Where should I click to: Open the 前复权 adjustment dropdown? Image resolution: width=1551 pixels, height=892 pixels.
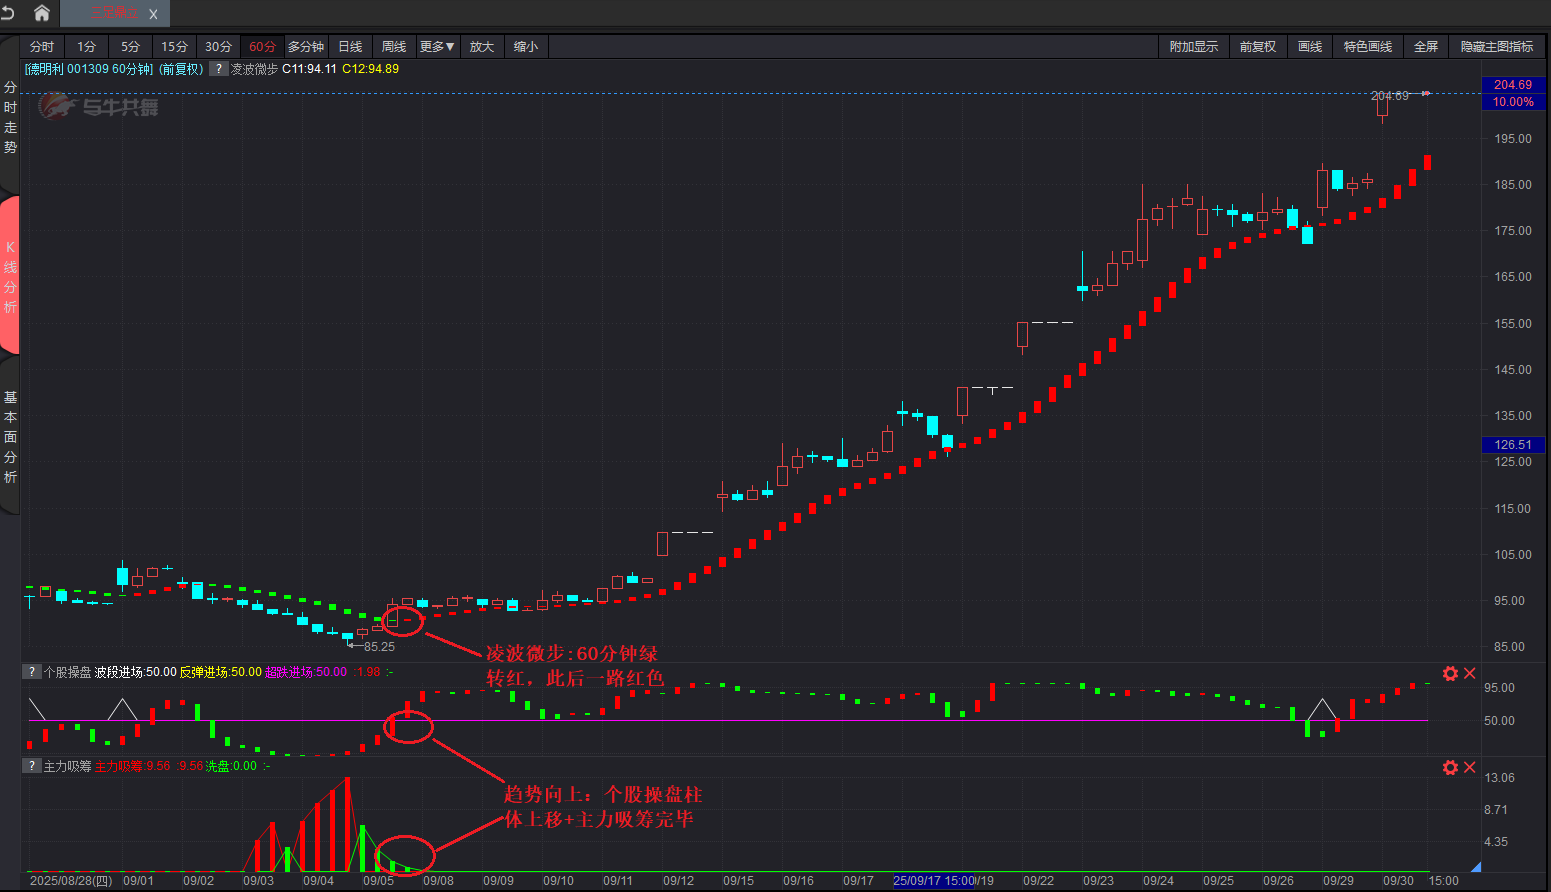(1257, 47)
